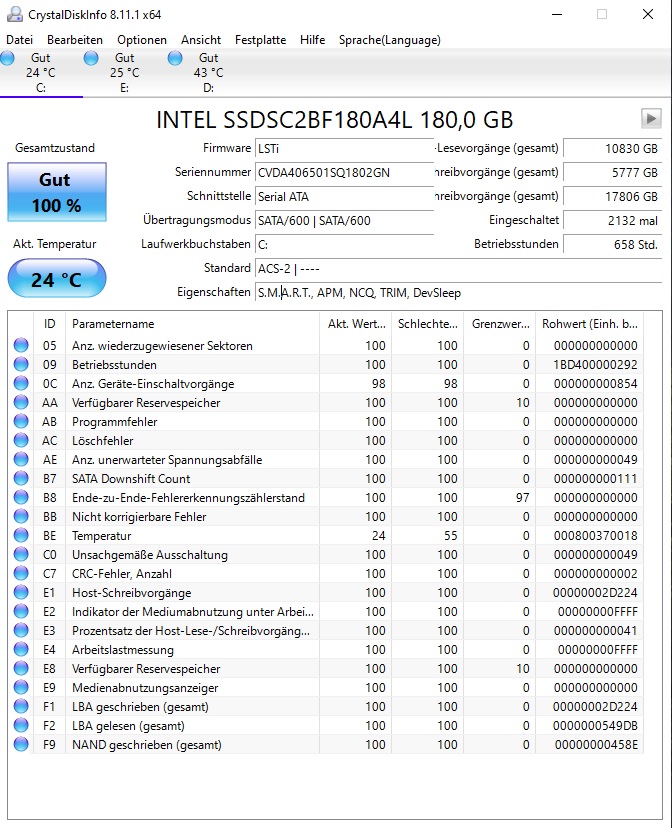
Task: Click the Standard field ACS-2
Action: 458,268
